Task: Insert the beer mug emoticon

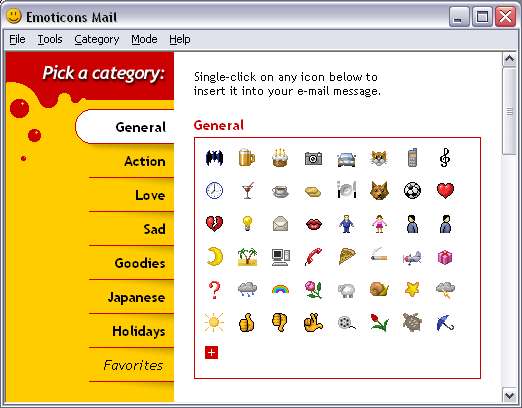Action: [x=247, y=157]
